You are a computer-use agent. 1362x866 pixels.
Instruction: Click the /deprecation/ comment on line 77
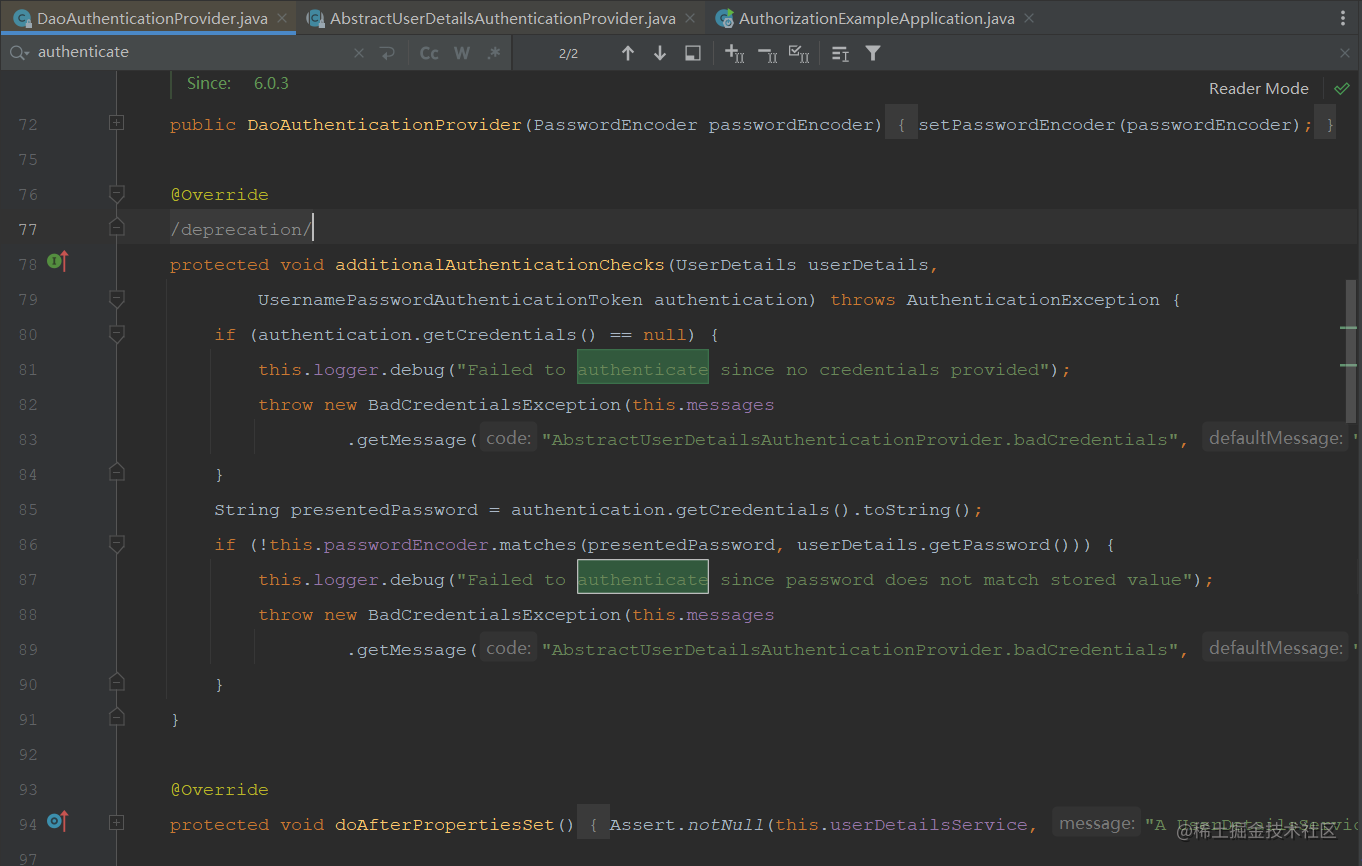(241, 230)
